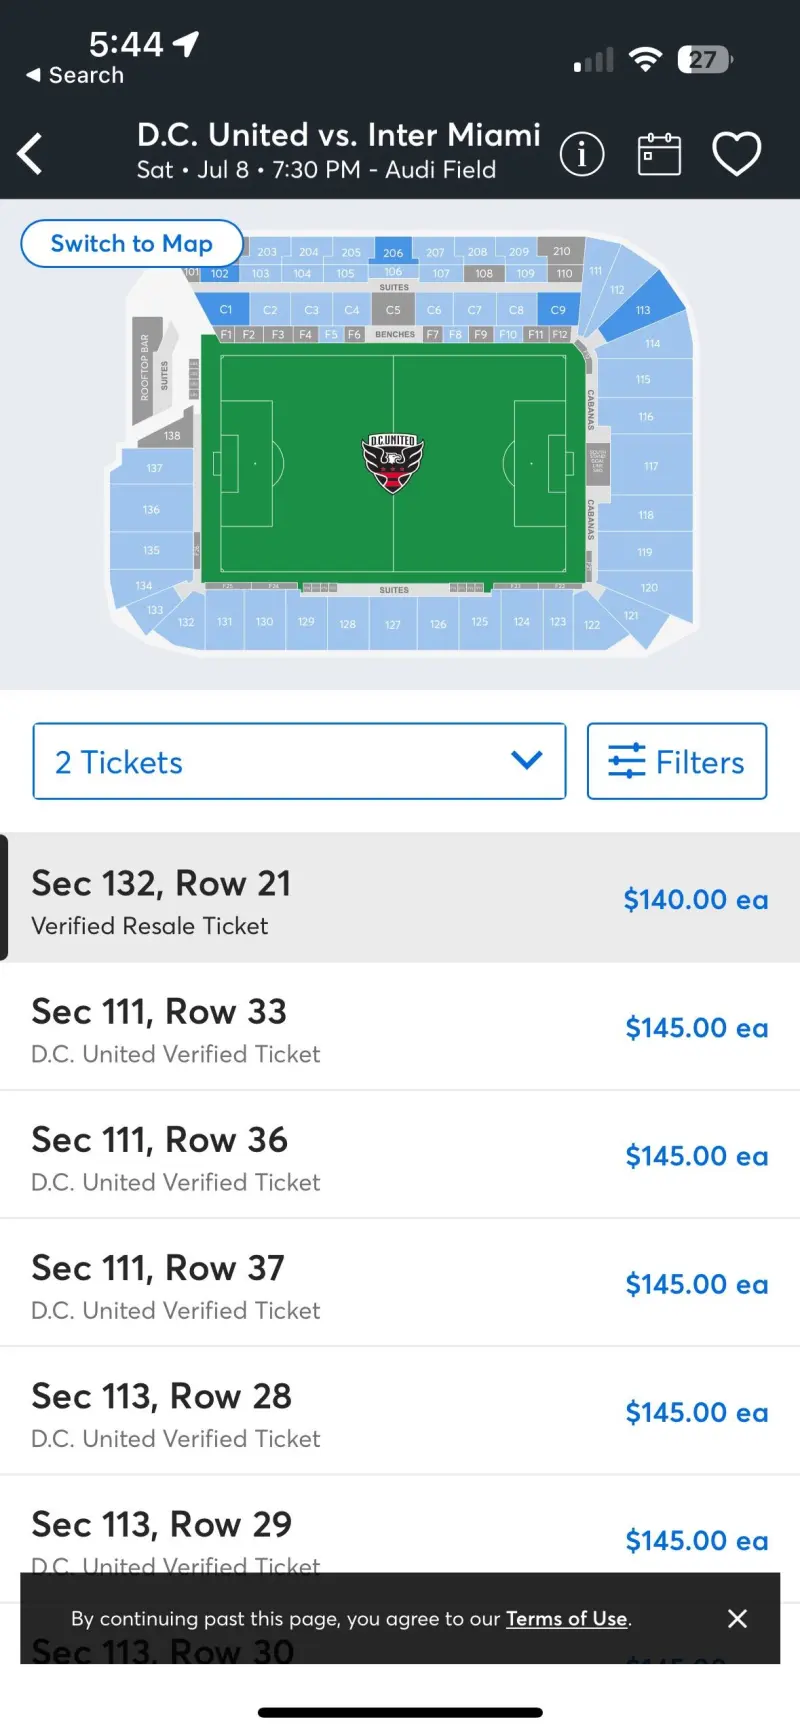Tap the back arrow icon
Image resolution: width=800 pixels, height=1734 pixels.
(x=30, y=153)
